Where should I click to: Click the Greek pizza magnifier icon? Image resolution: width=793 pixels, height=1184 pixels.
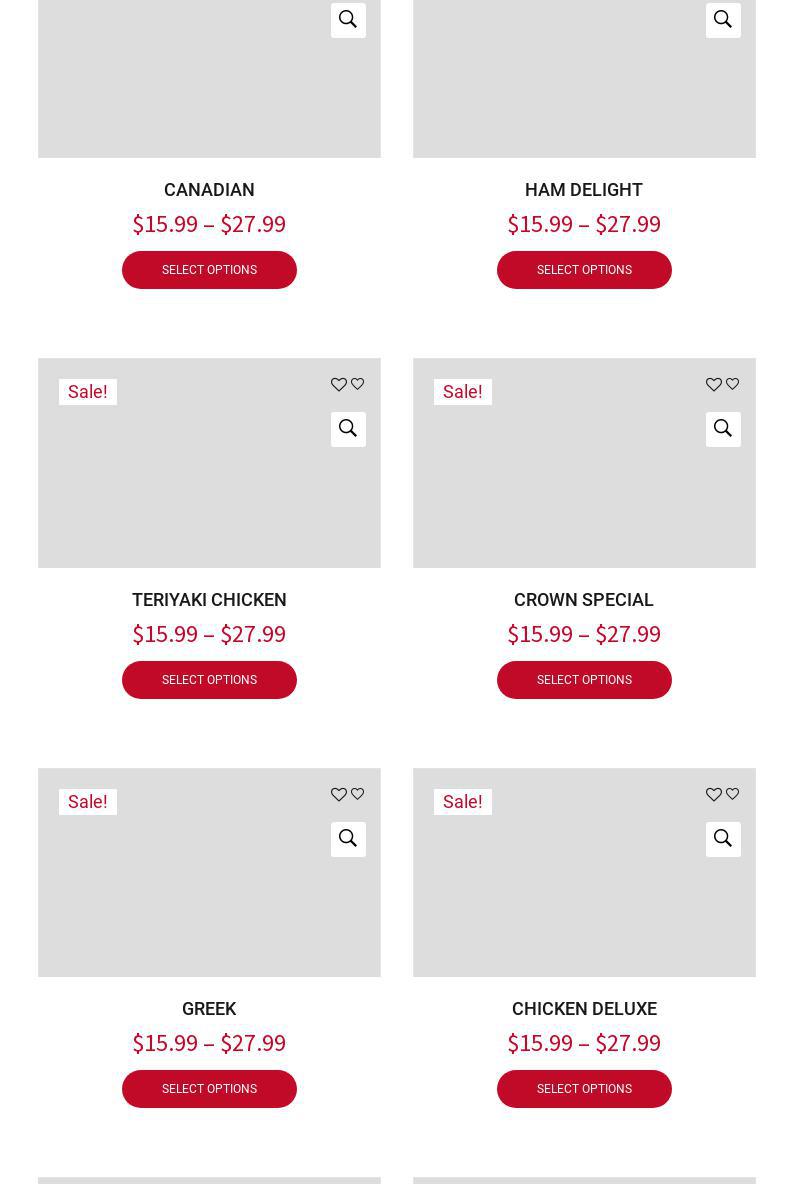[x=348, y=838]
